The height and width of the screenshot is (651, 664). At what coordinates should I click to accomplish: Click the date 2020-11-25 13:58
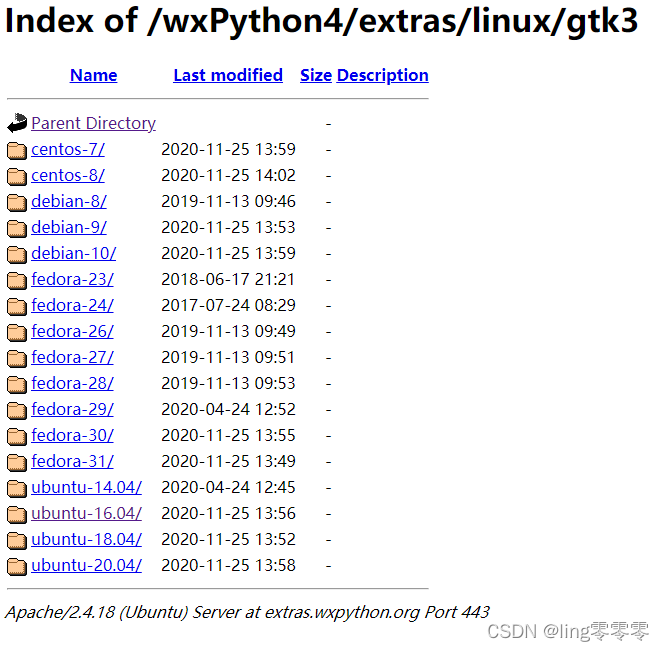tap(228, 565)
